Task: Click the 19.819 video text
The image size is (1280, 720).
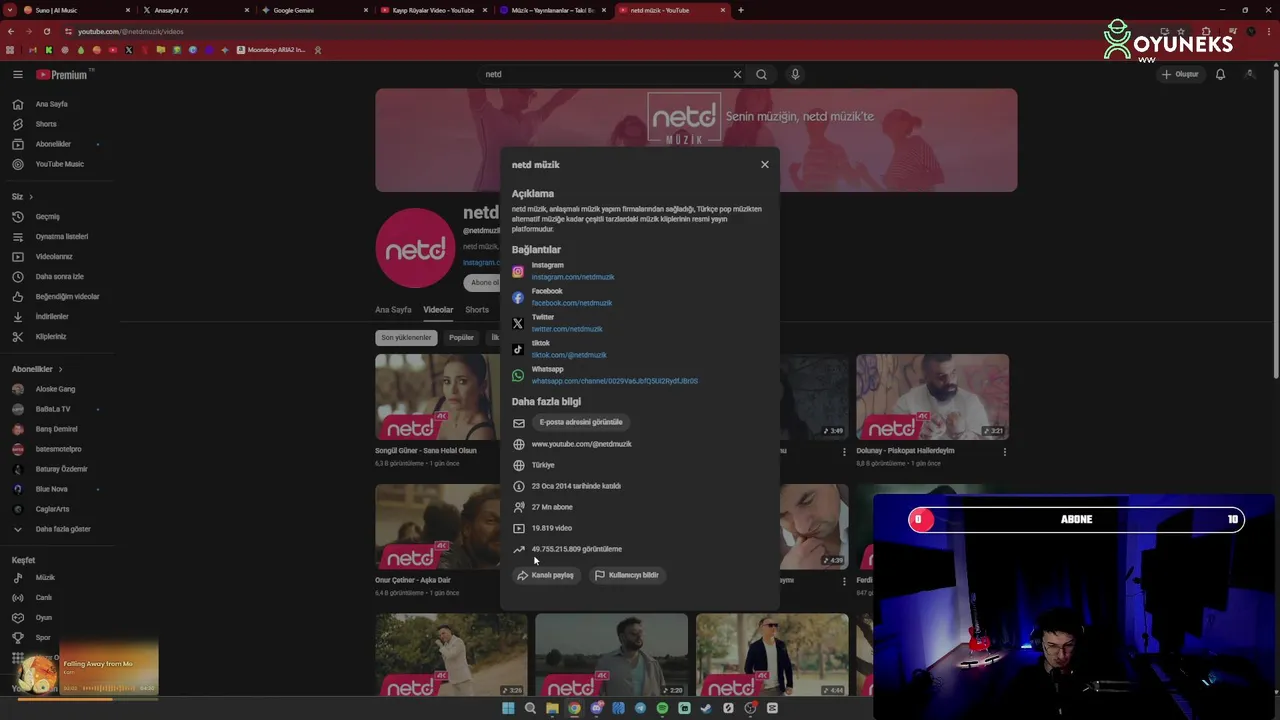Action: click(x=552, y=528)
